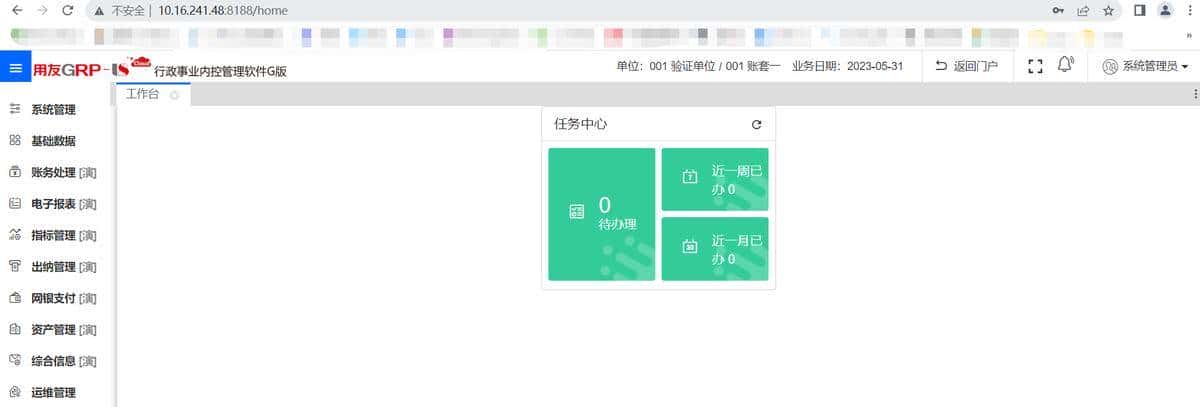Screen dimensions: 1200x407
Task: Click the 系统管理 sidebar icon
Action: (x=15, y=110)
